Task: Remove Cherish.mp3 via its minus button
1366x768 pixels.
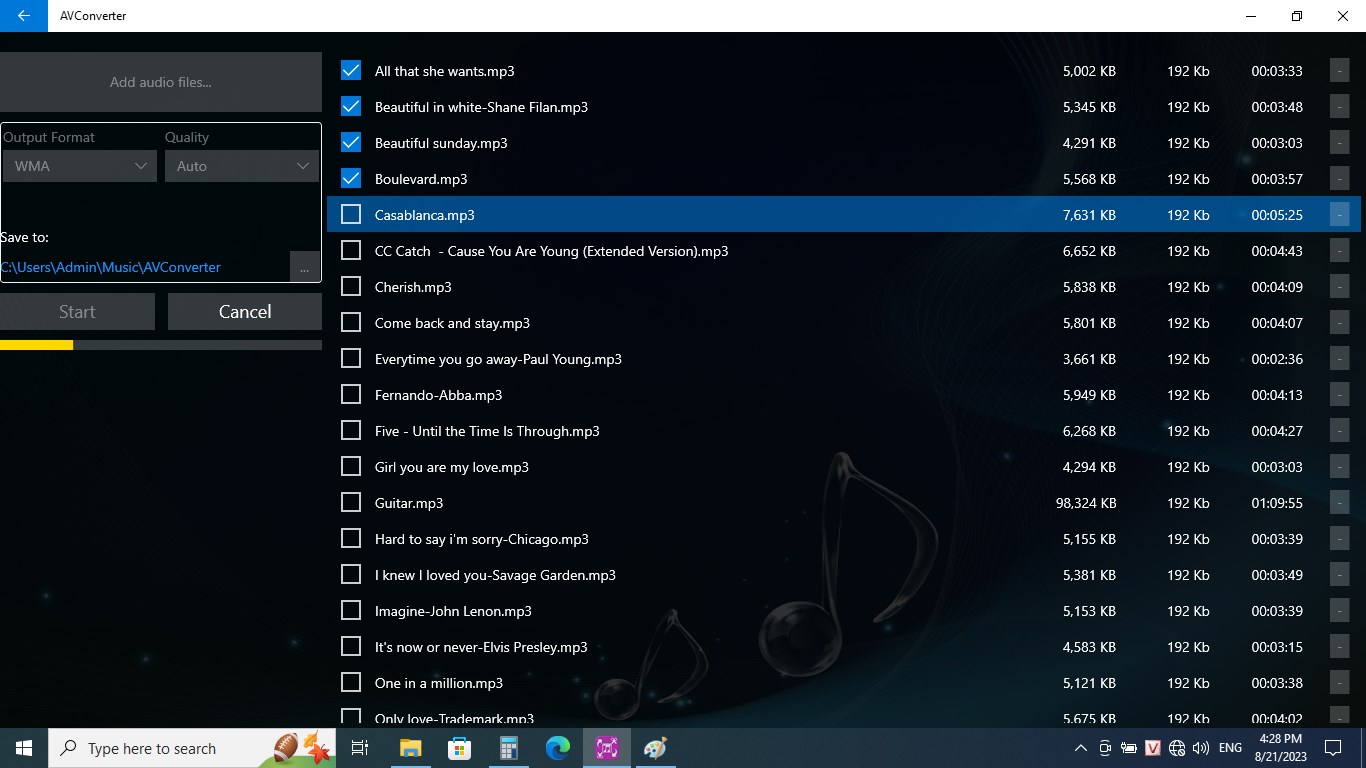Action: click(x=1339, y=287)
